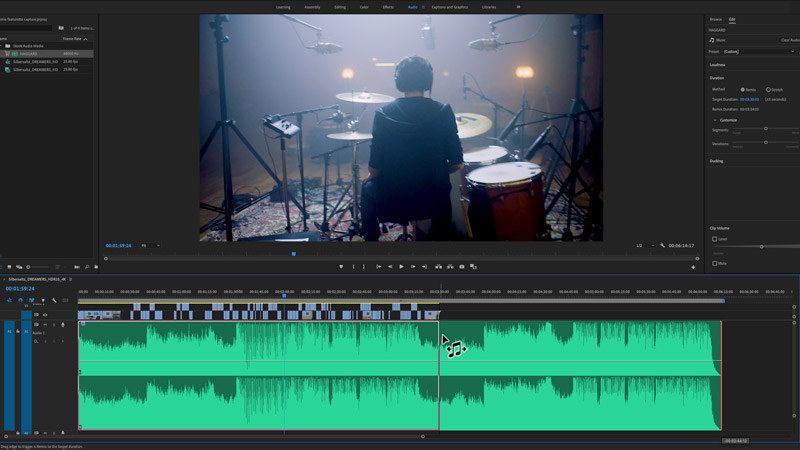Select the Stretch method radio button
This screenshot has height=450, width=800.
[767, 89]
